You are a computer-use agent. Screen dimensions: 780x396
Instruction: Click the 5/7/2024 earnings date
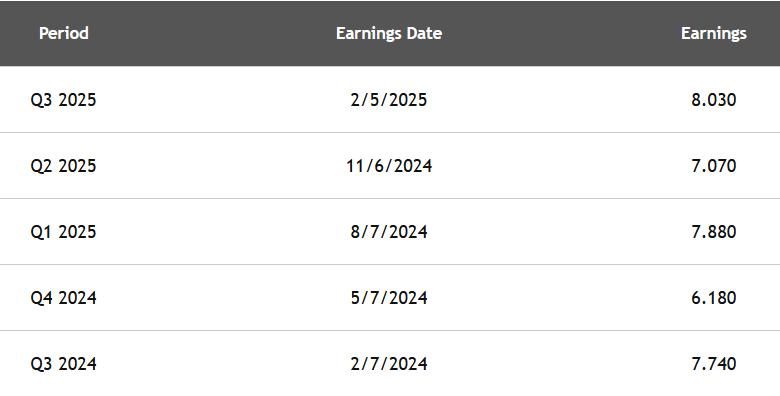coord(389,298)
